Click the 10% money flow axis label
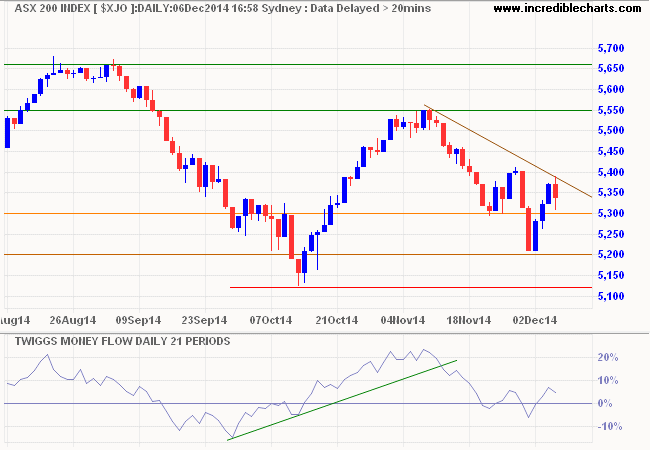650x450 pixels. coord(608,380)
